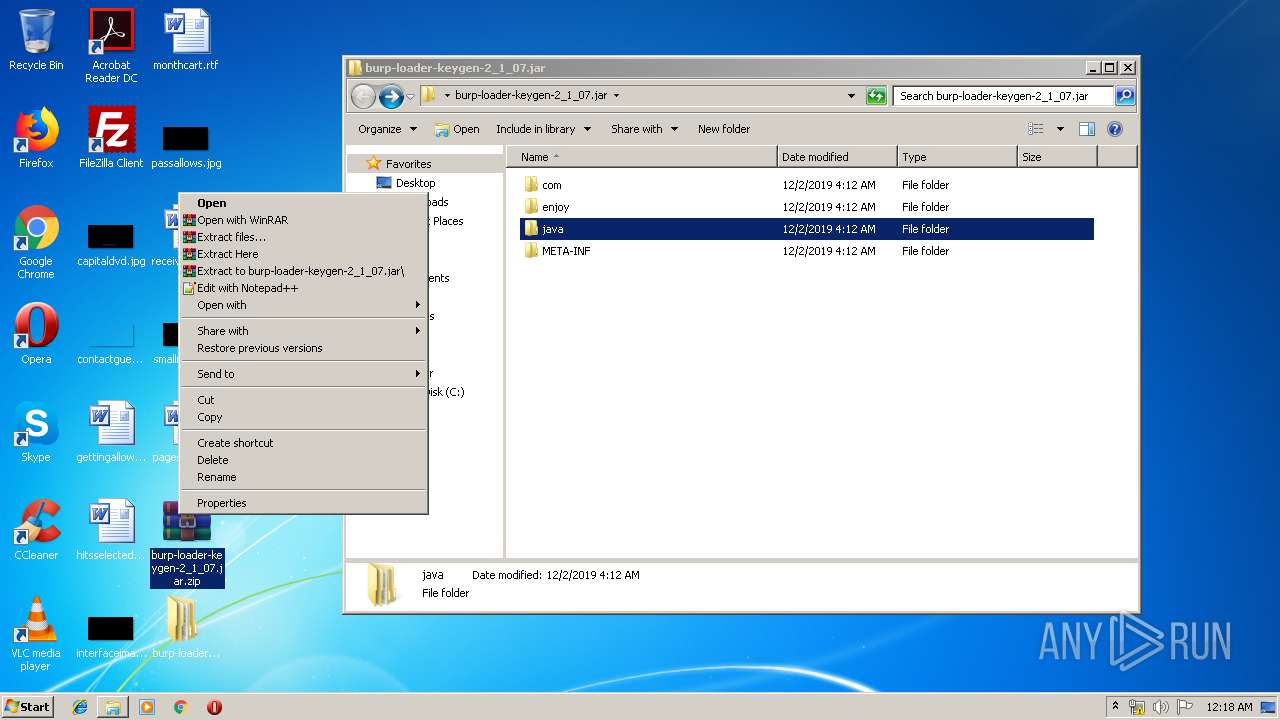Choose Extract to burp-loader-keygen-2_1_07.jar\
Image resolution: width=1280 pixels, height=720 pixels.
303,271
